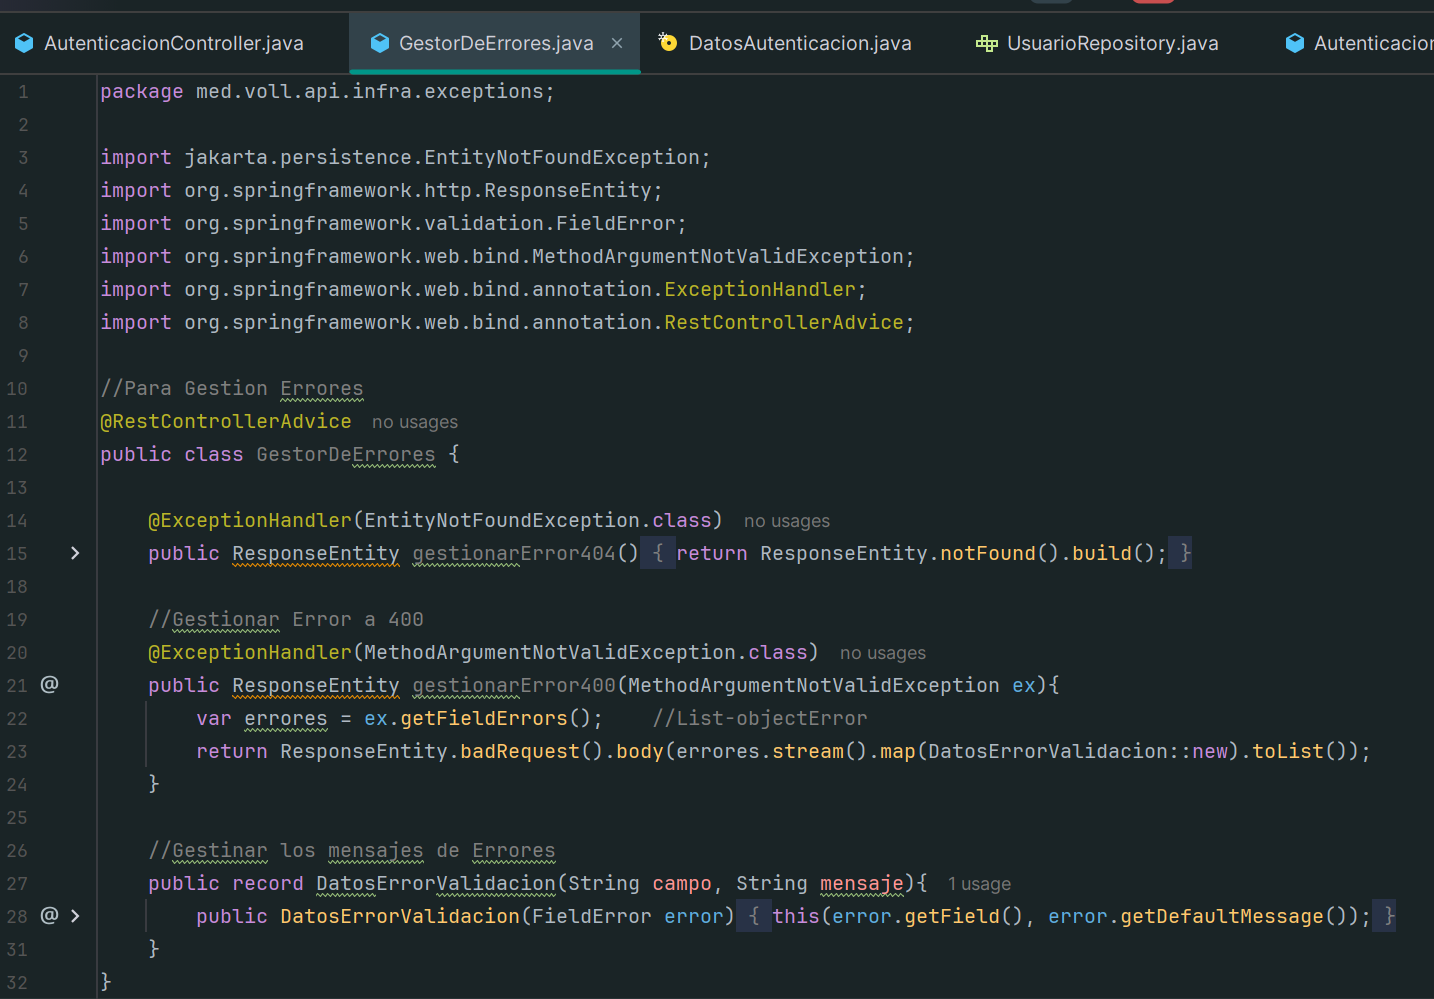
Task: Click the opening fold brace before this(error.getField()
Action: tap(754, 916)
